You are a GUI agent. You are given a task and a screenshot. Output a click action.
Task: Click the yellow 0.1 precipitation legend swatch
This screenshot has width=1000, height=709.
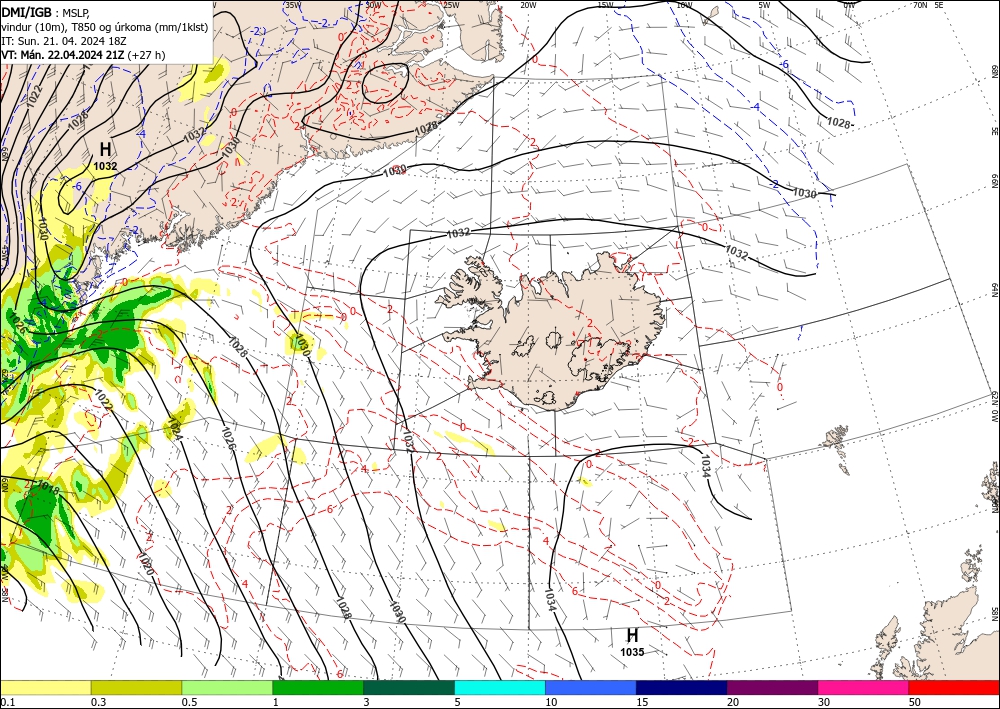[45, 687]
